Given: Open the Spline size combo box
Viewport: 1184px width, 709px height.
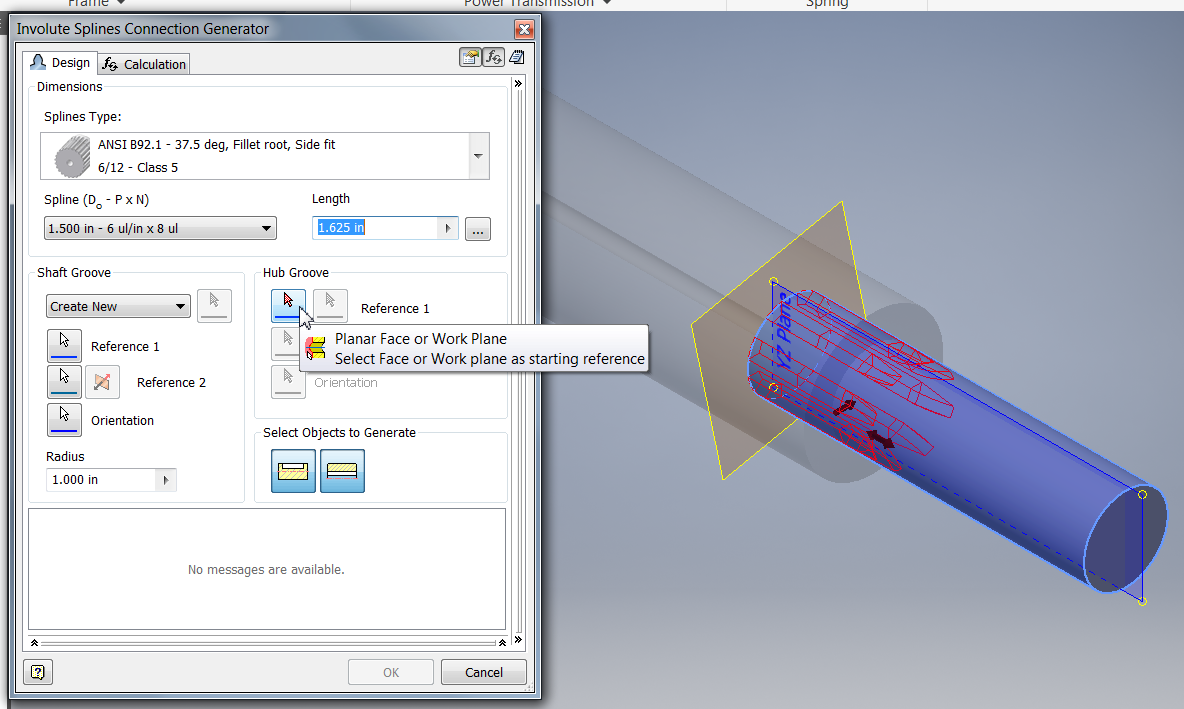Looking at the screenshot, I should (160, 228).
